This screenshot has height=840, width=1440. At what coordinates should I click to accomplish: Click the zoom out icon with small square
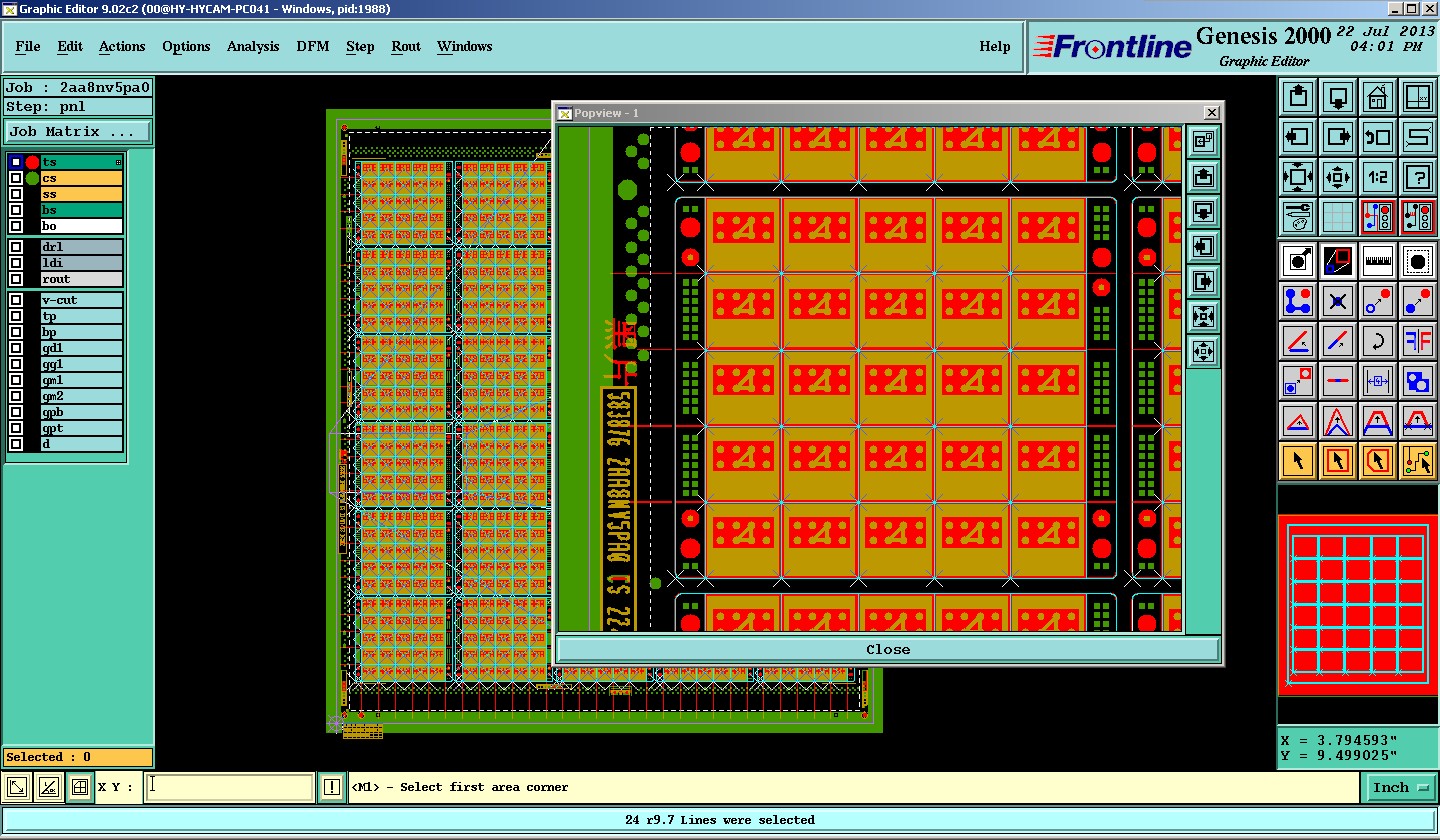pos(1338,177)
